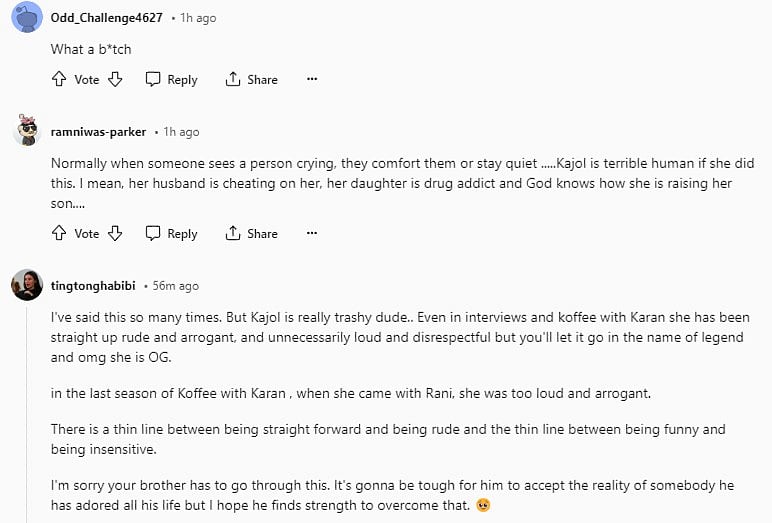Downvote Odd_Challenge4627's comment
The width and height of the screenshot is (772, 523).
(x=115, y=79)
